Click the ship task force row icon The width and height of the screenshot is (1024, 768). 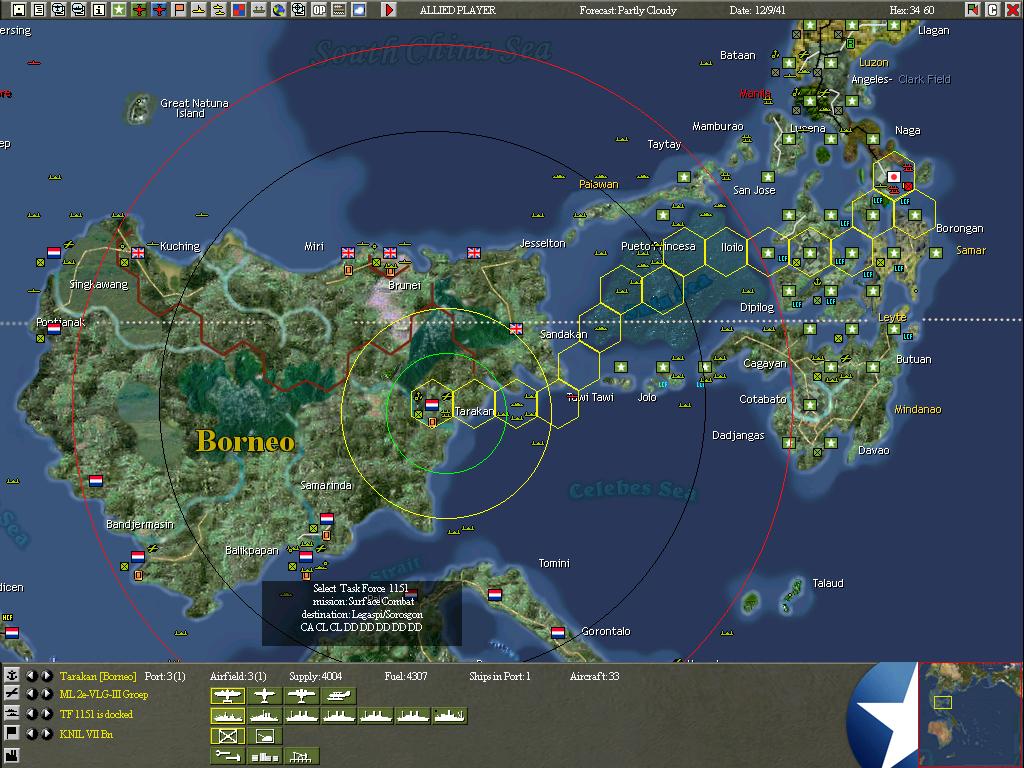pyautogui.click(x=11, y=713)
